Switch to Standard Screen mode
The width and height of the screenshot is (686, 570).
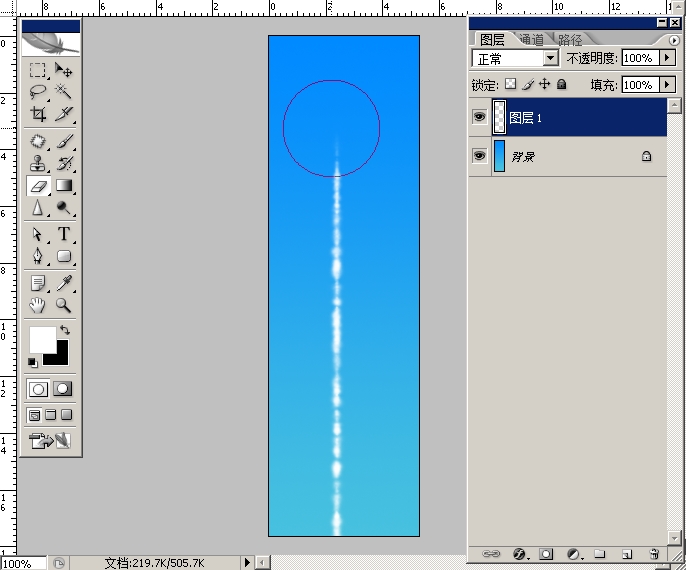click(34, 415)
